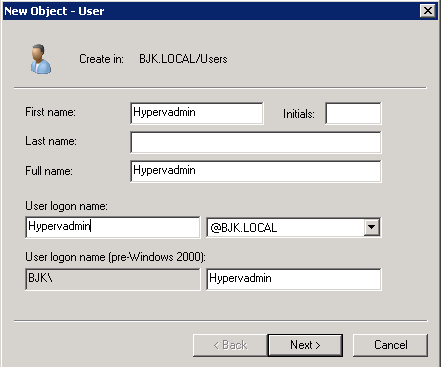The width and height of the screenshot is (441, 367).
Task: Click the BJK\ domain prefix box
Action: [113, 279]
